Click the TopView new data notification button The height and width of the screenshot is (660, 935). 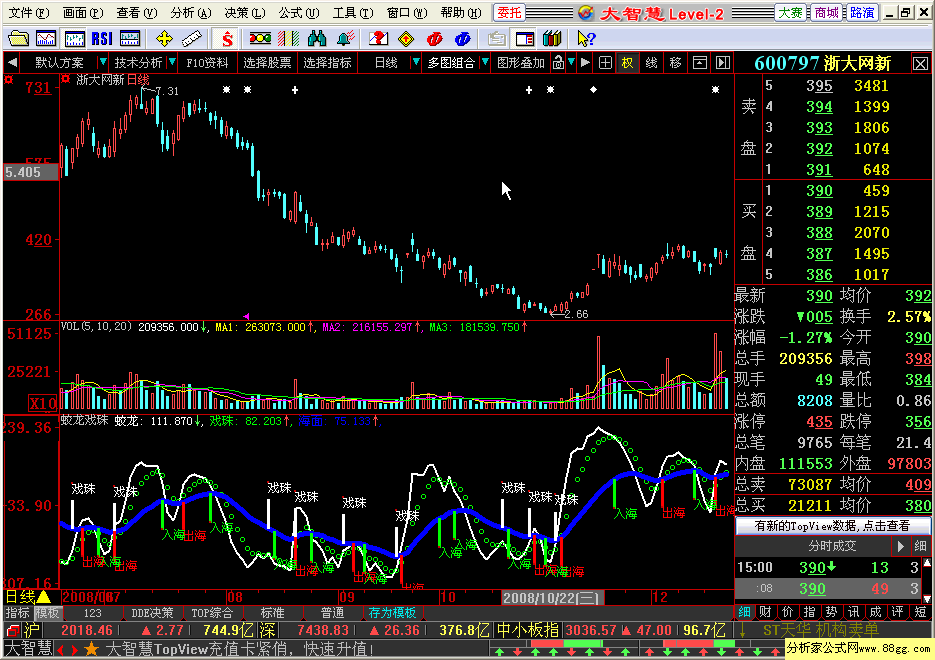pos(832,525)
